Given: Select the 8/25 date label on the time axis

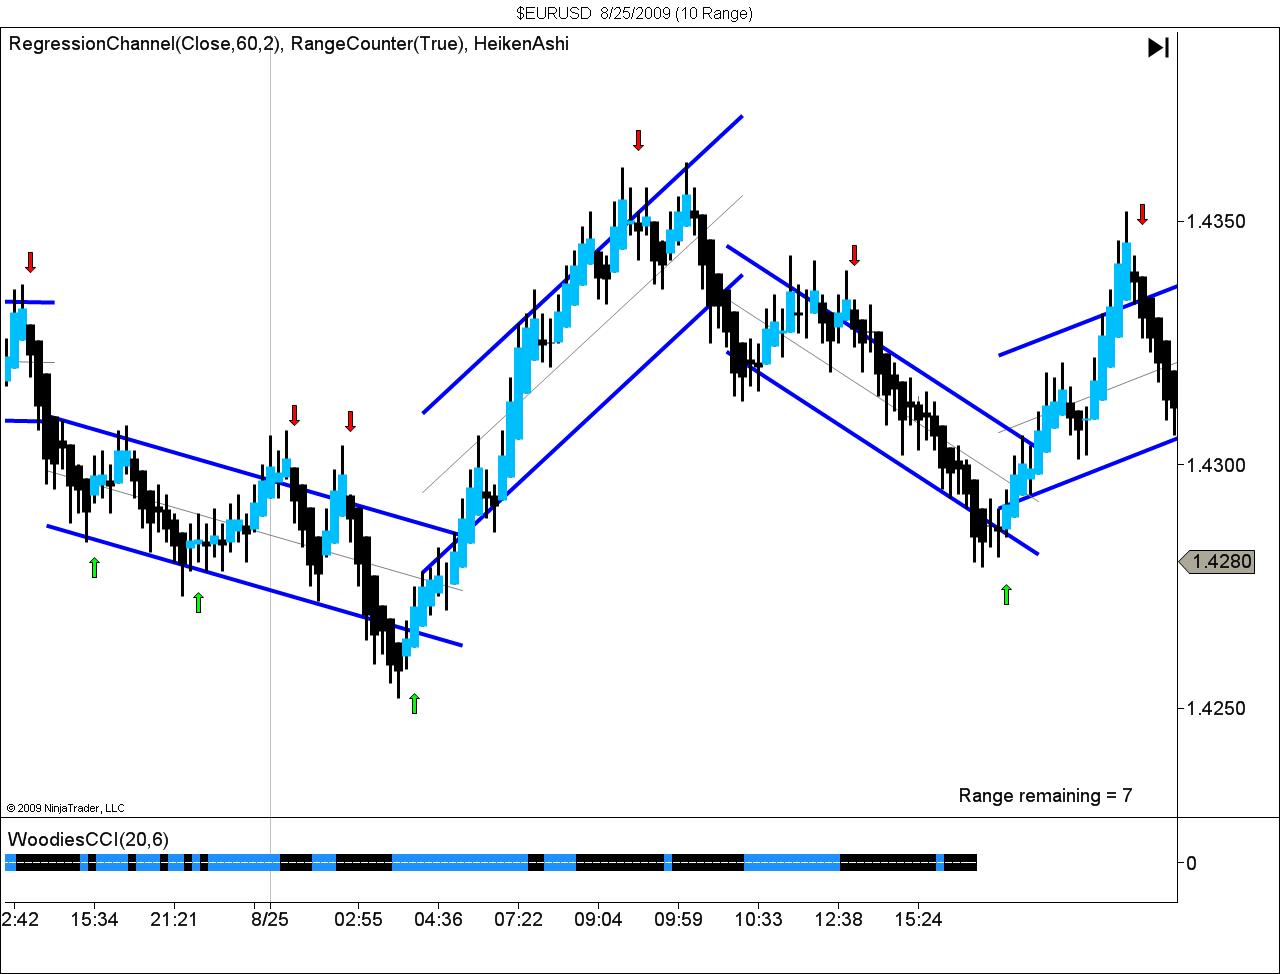Looking at the screenshot, I should (x=268, y=918).
